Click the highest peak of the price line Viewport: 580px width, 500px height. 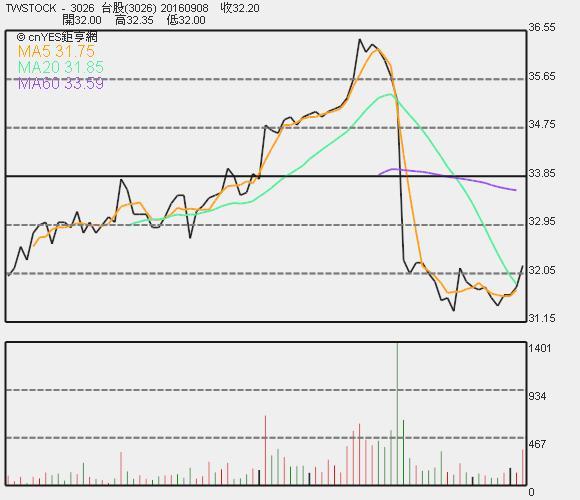pyautogui.click(x=360, y=39)
